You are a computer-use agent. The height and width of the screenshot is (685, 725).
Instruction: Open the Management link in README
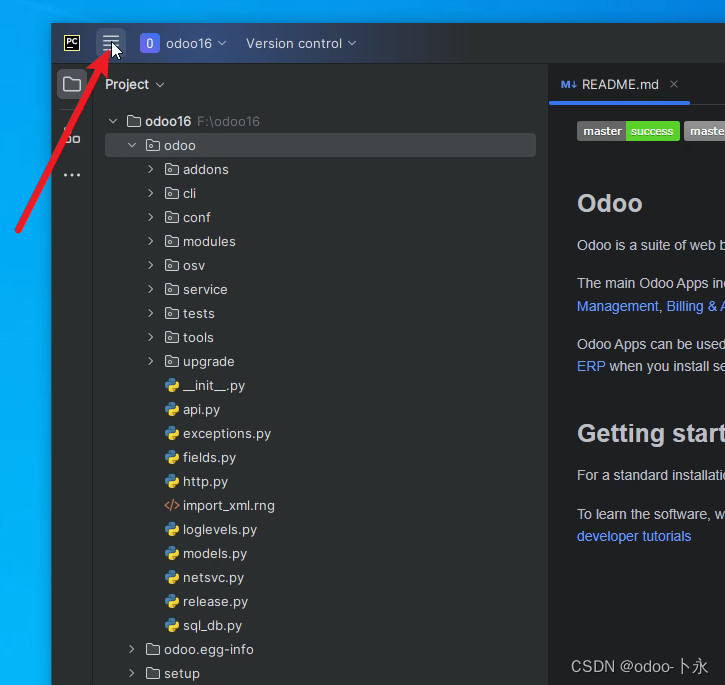tap(617, 306)
